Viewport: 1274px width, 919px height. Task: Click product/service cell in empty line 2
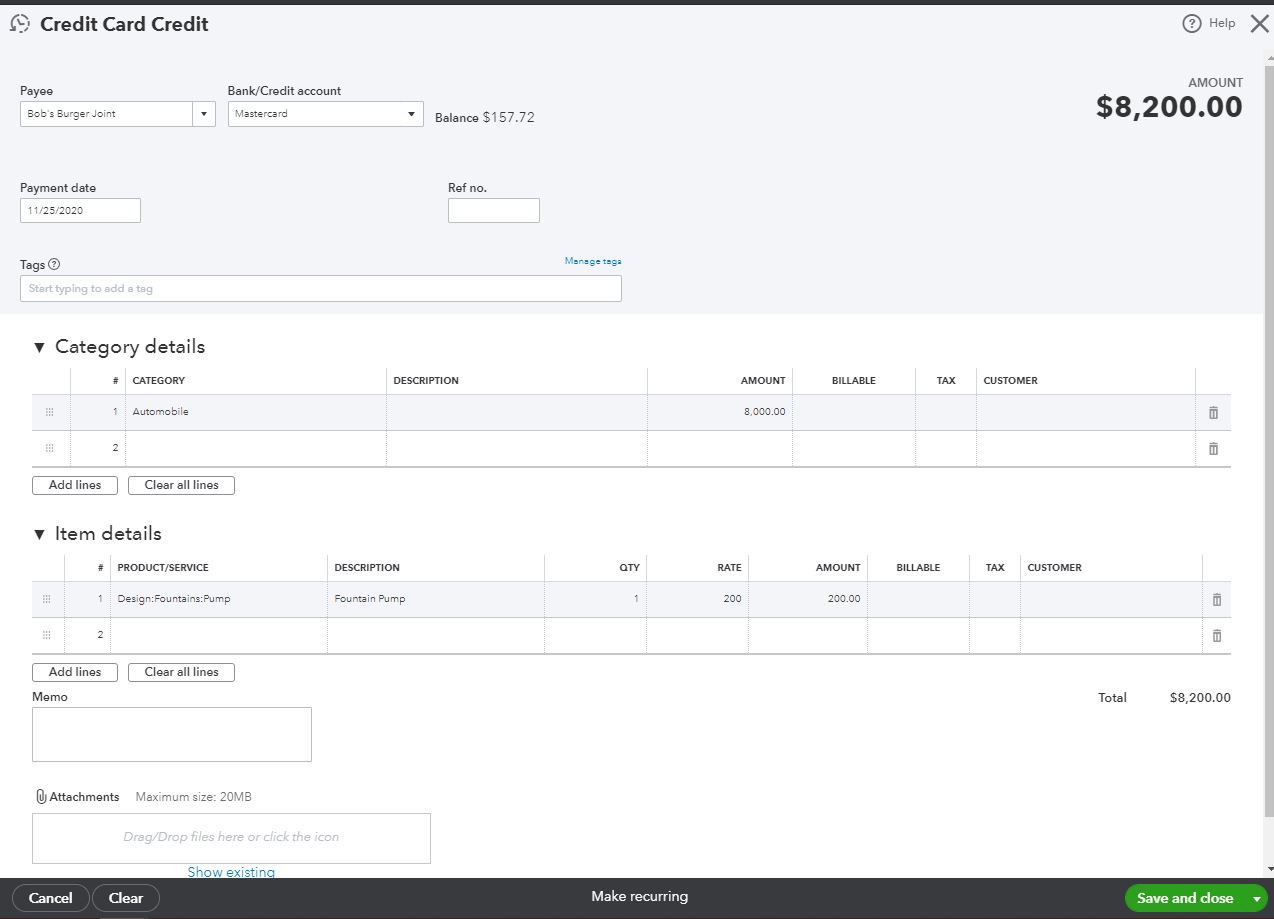pyautogui.click(x=219, y=635)
